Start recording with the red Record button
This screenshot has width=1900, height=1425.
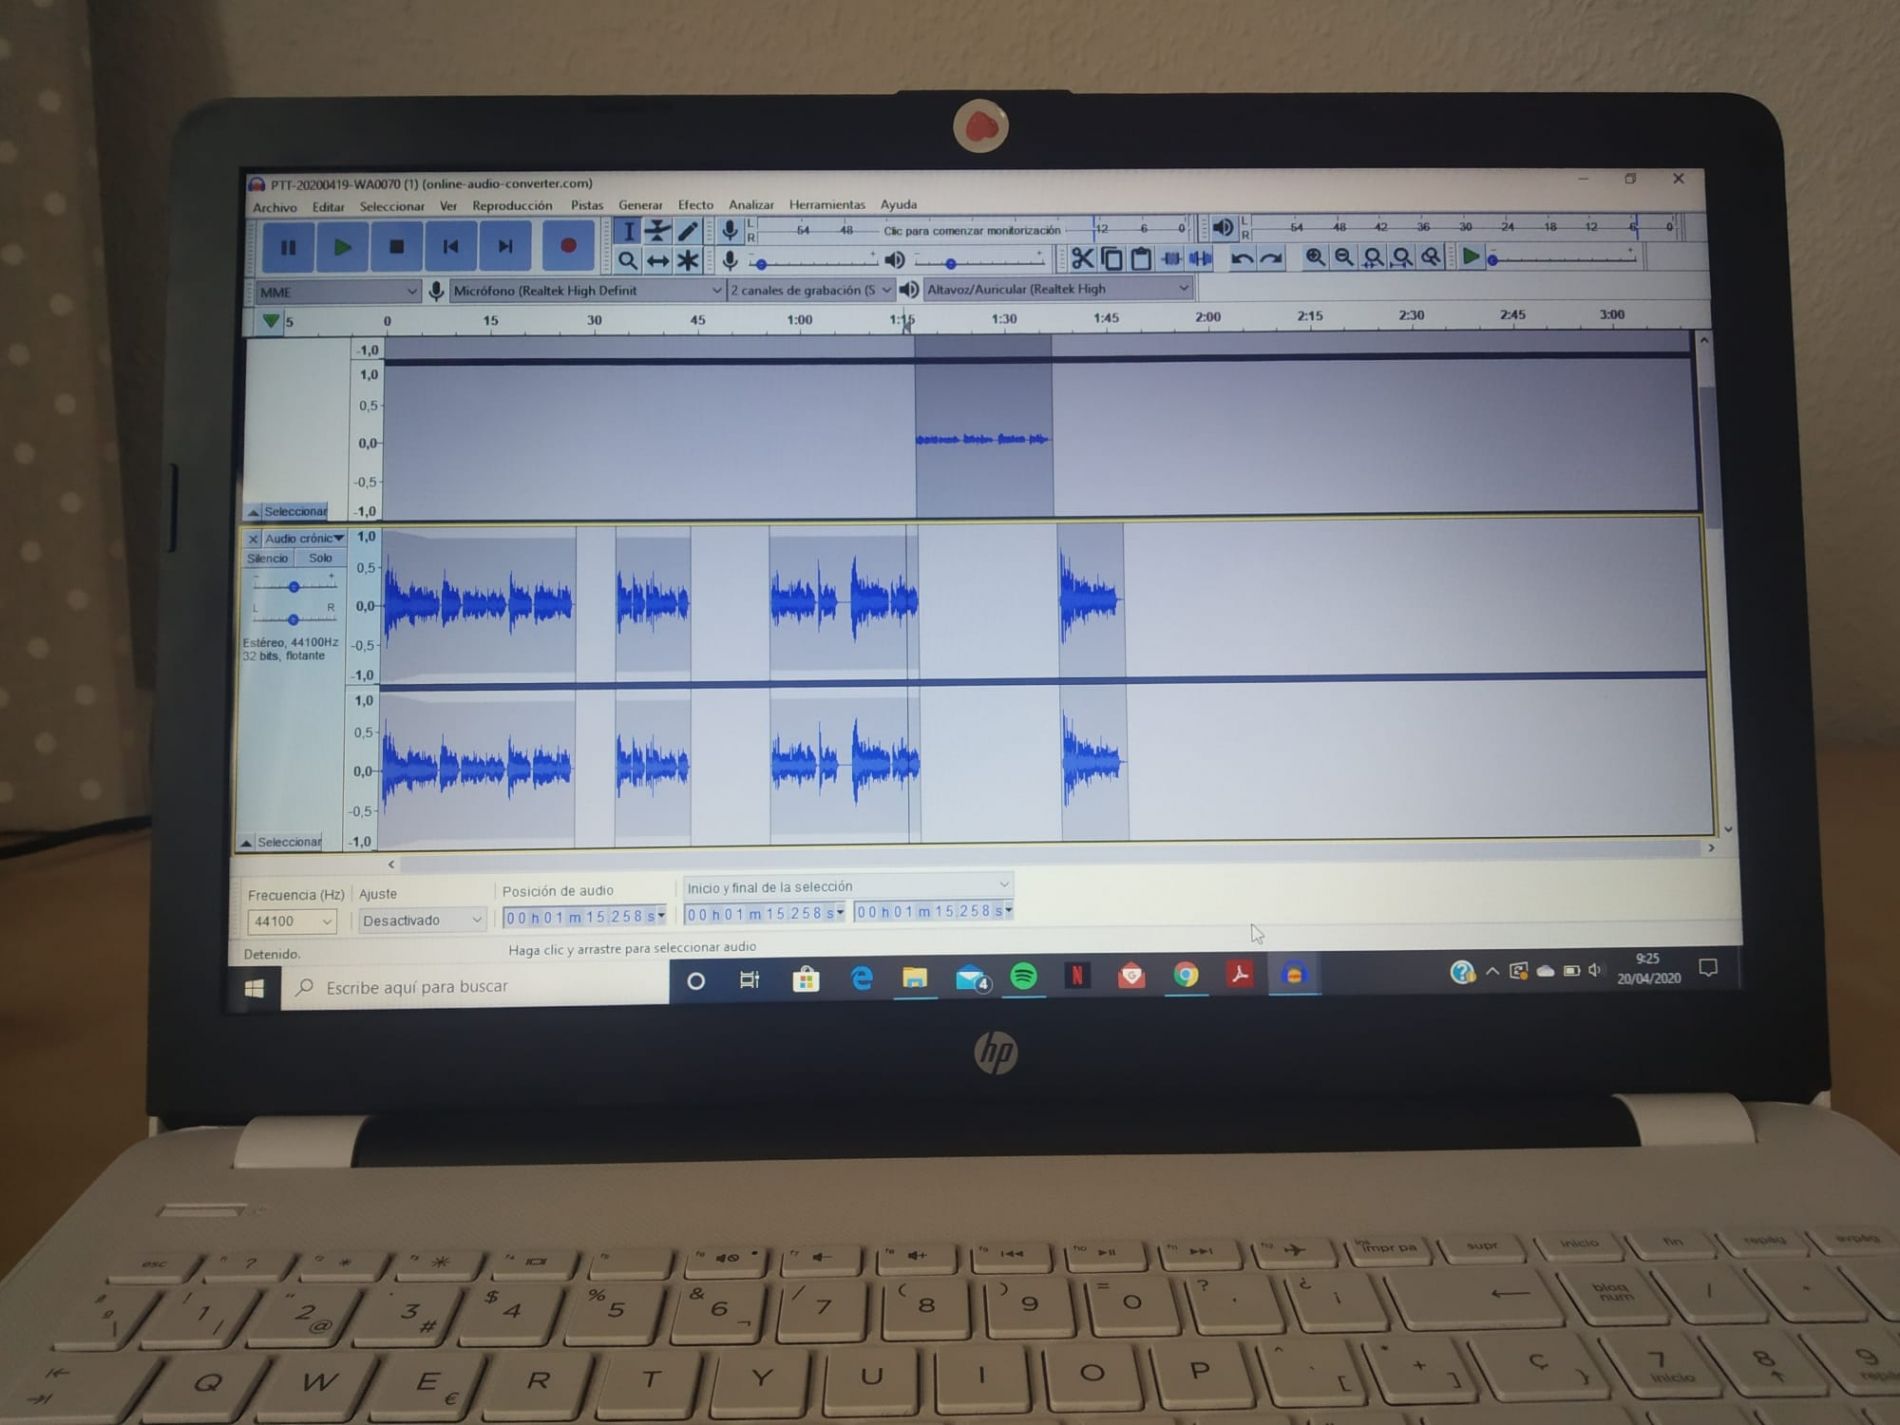[x=568, y=245]
